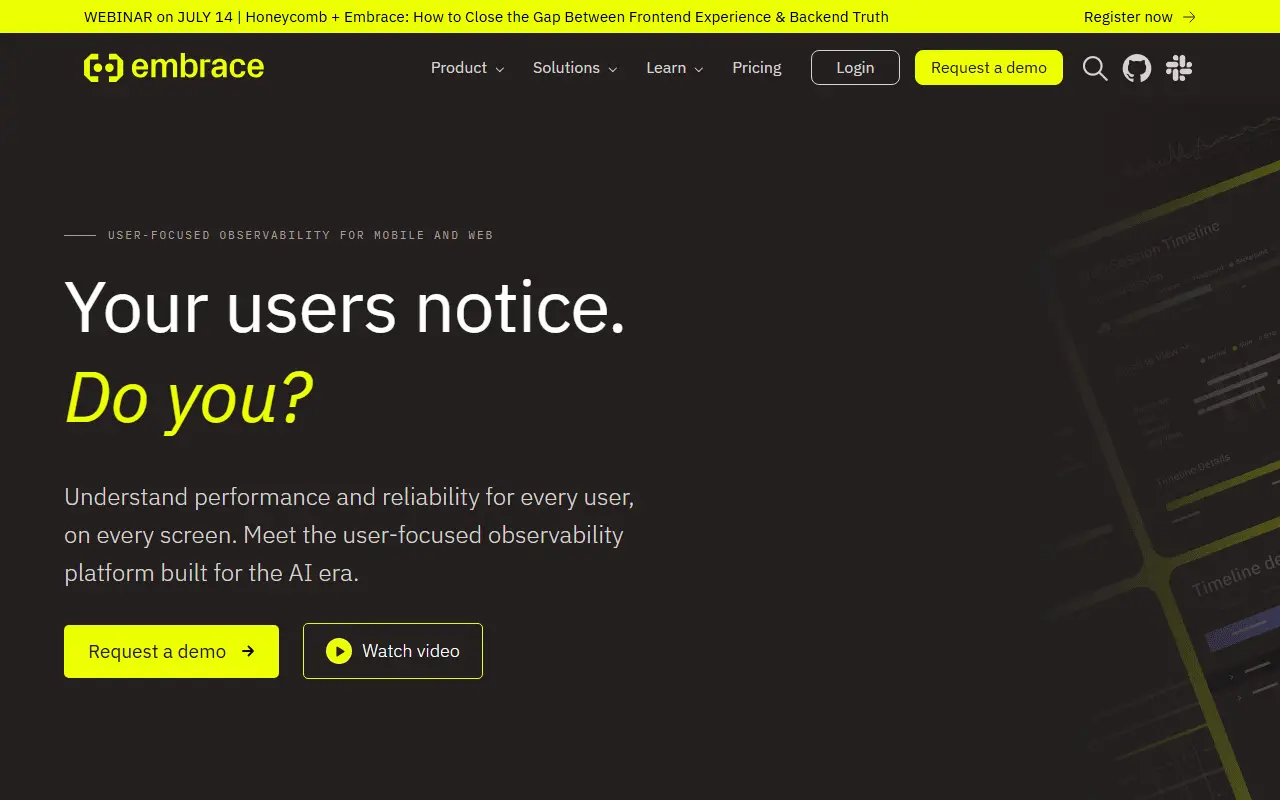Screen dimensions: 1280x800
Task: Click Request a demo in the navbar
Action: pyautogui.click(x=989, y=68)
